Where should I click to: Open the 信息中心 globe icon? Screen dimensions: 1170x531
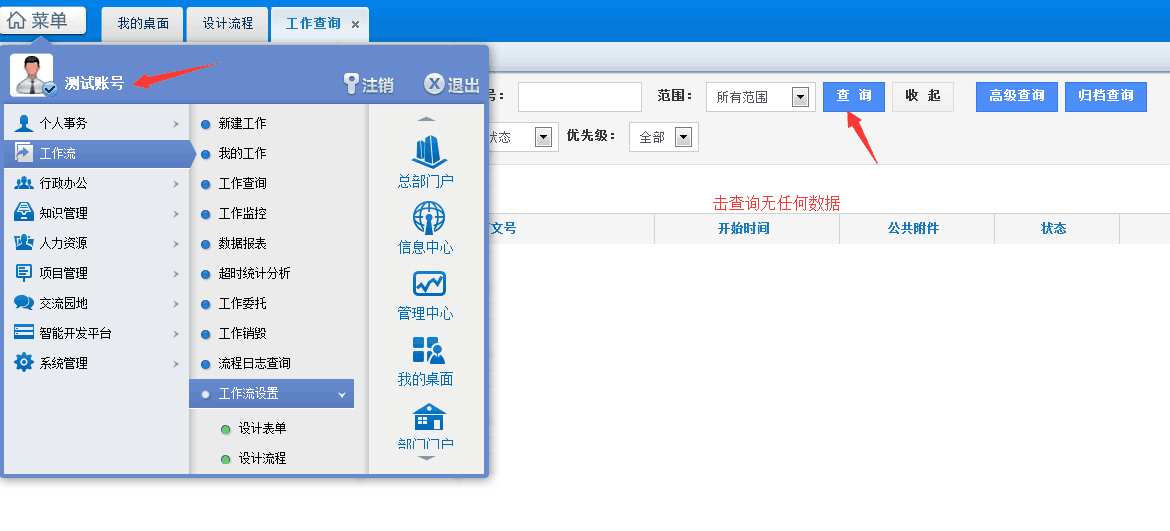coord(428,218)
